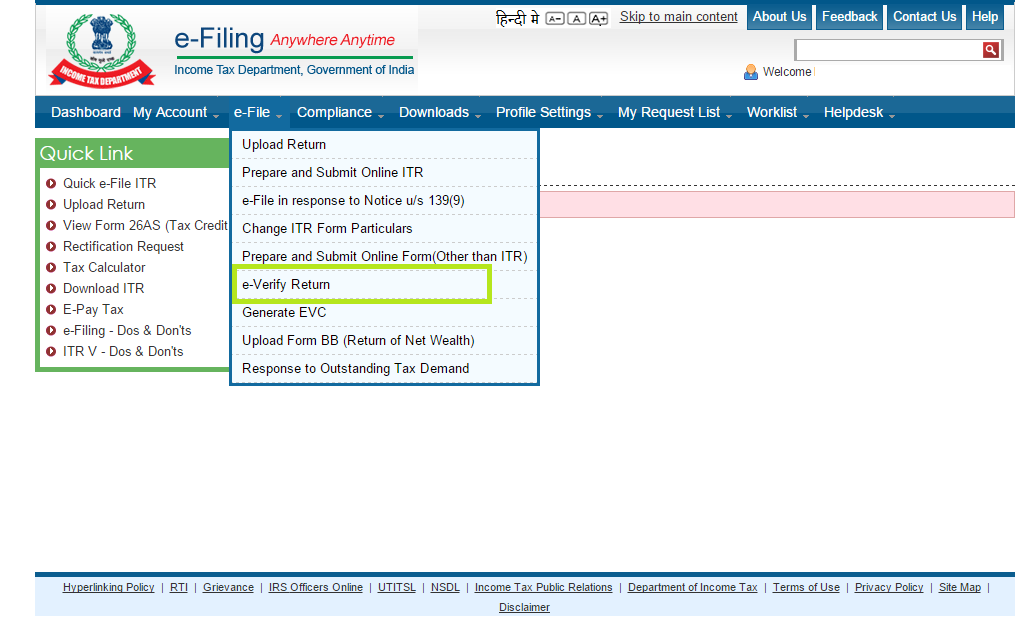Click bullet icon next to Quick e-File ITR
The height and width of the screenshot is (620, 1029).
[x=51, y=184]
